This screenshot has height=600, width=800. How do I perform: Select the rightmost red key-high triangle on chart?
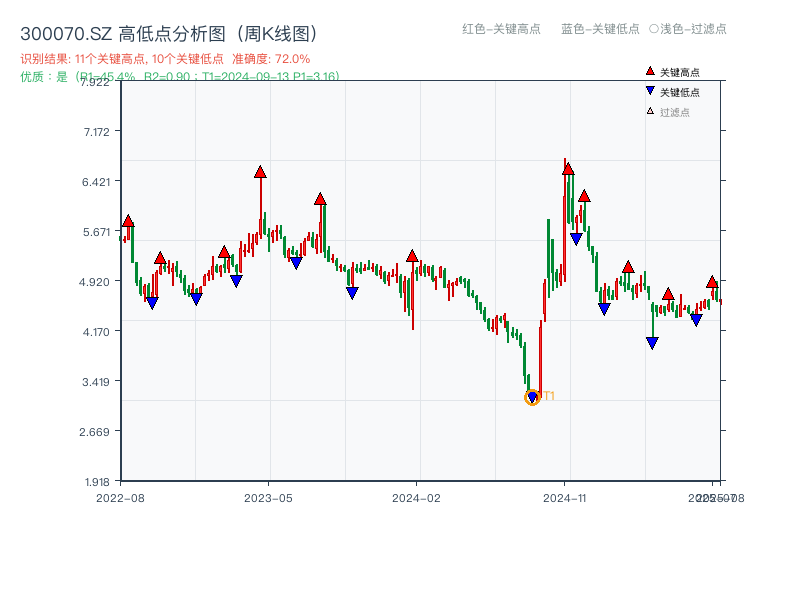(712, 283)
